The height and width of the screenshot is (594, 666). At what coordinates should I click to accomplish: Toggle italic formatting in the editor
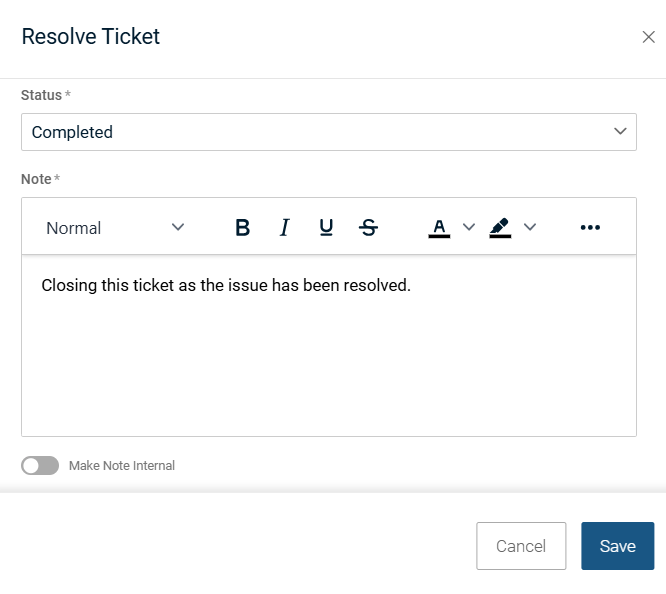(x=284, y=228)
